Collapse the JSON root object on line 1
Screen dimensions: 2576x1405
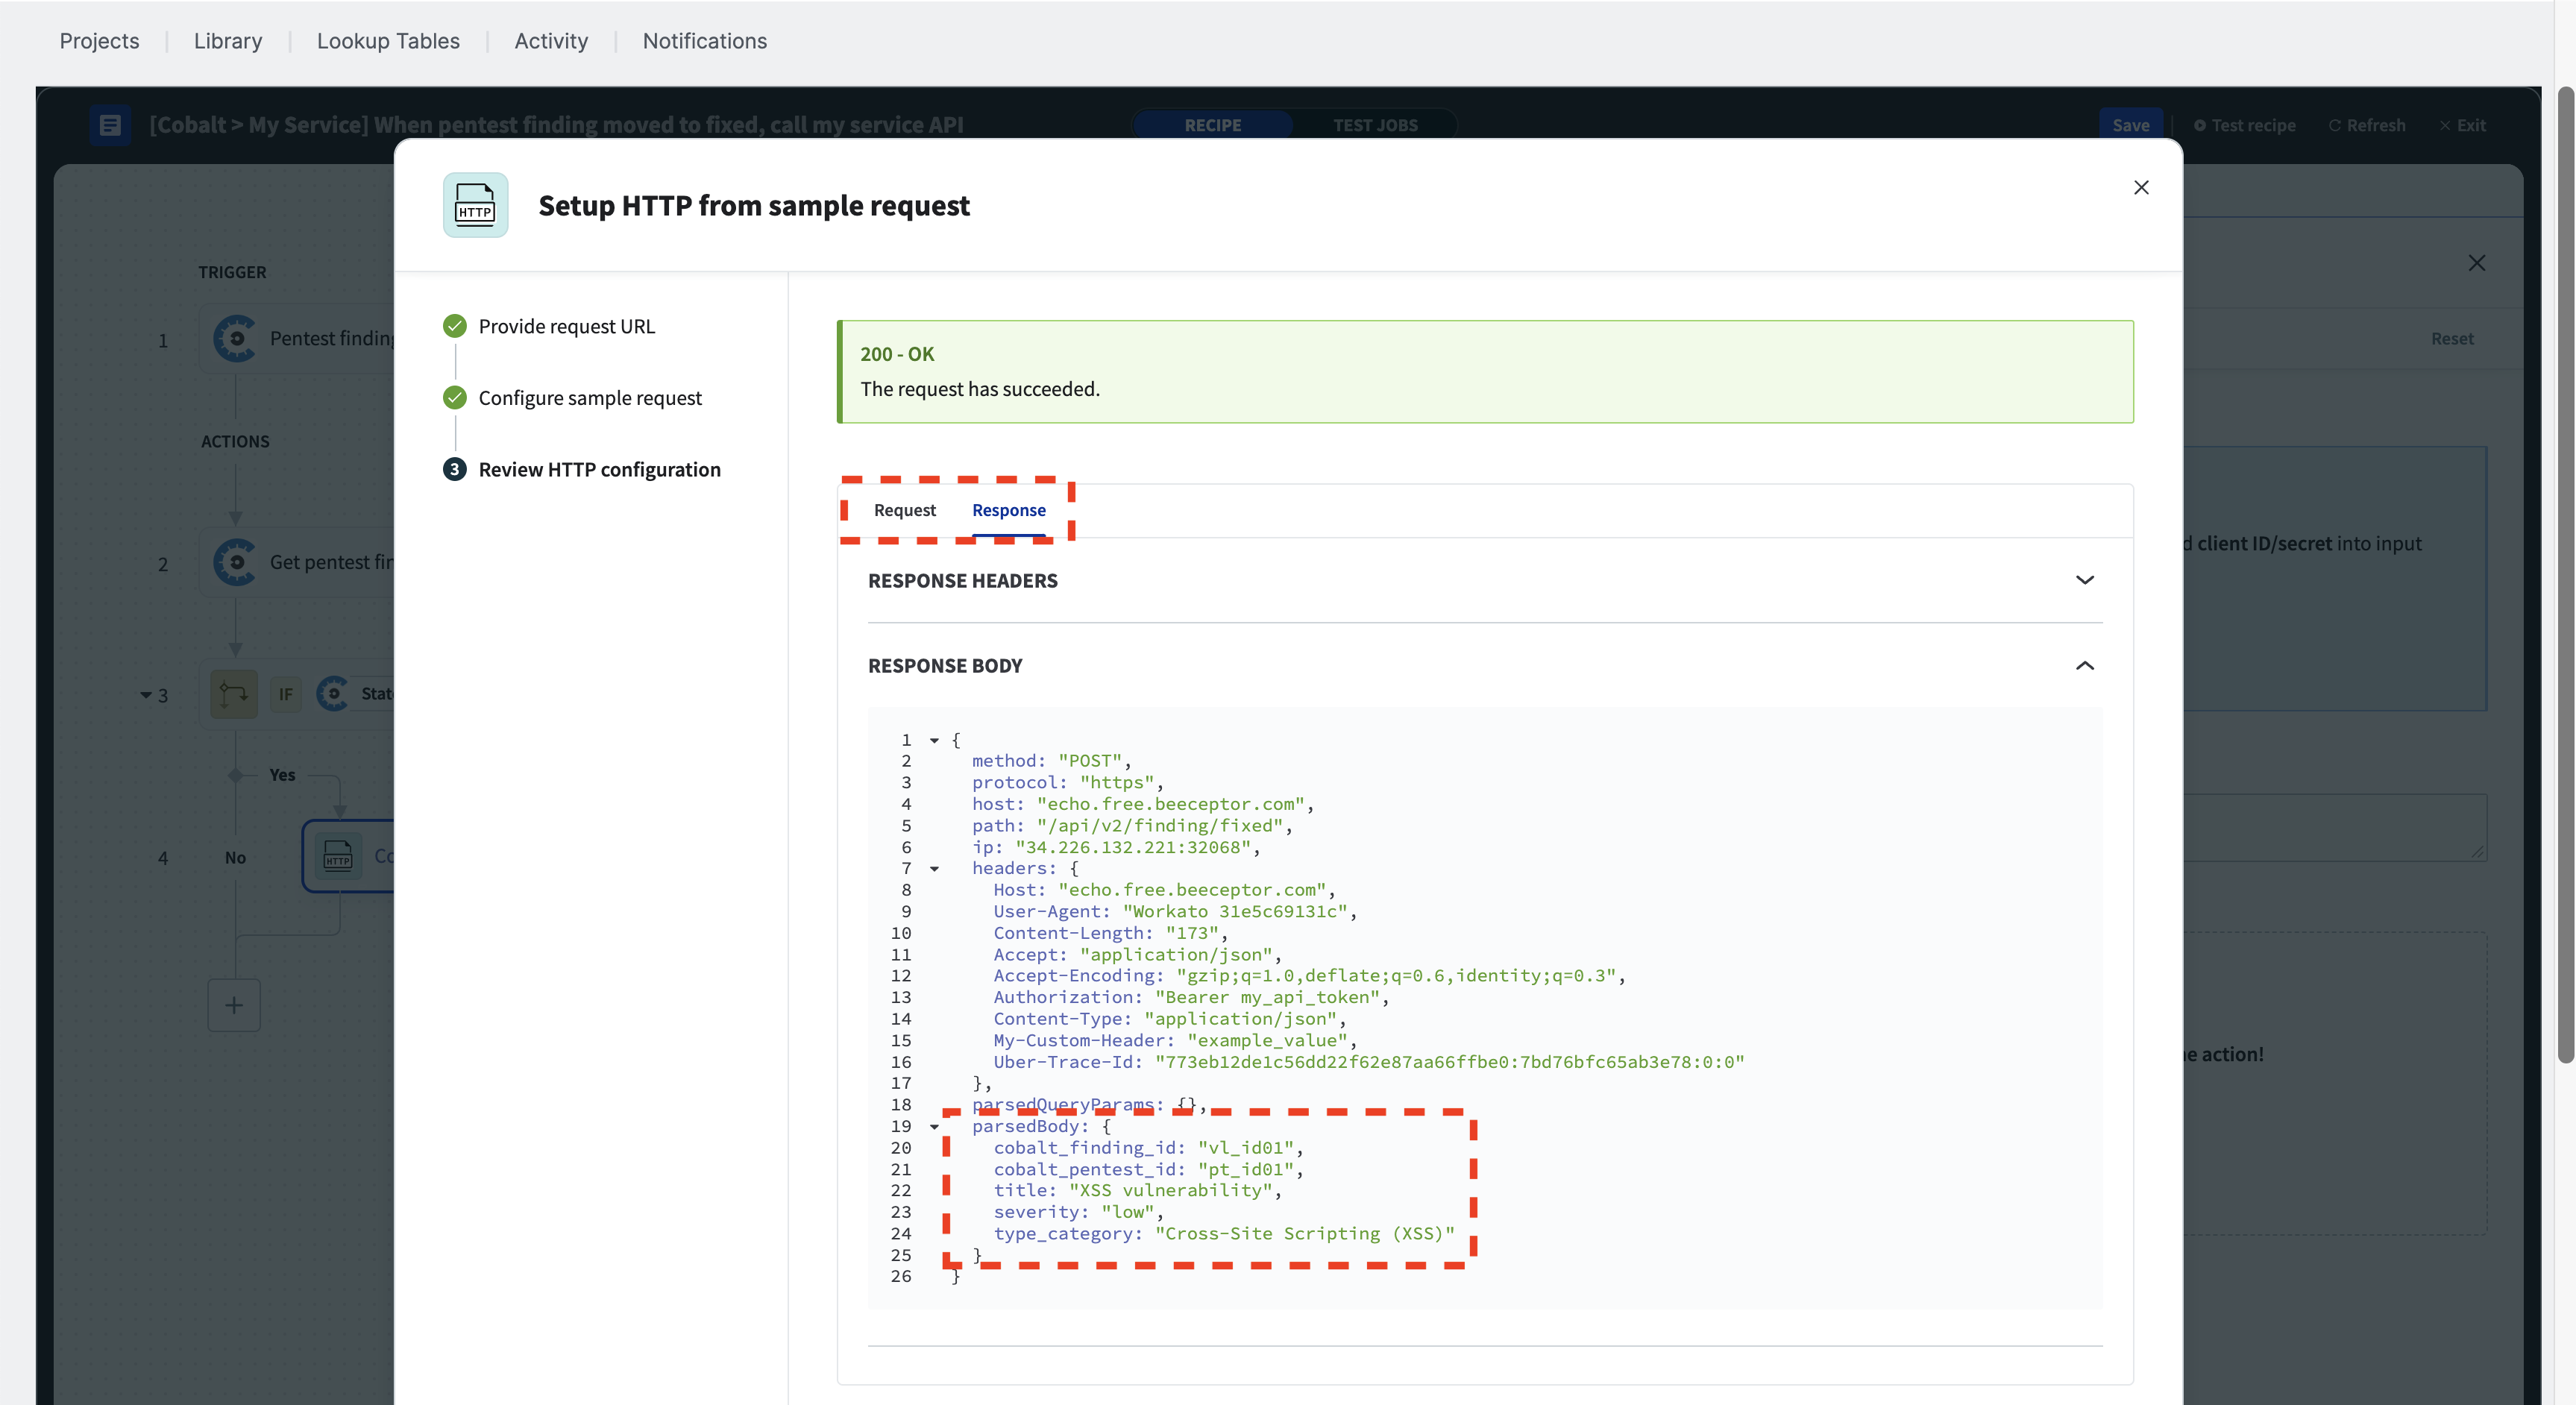(x=934, y=741)
